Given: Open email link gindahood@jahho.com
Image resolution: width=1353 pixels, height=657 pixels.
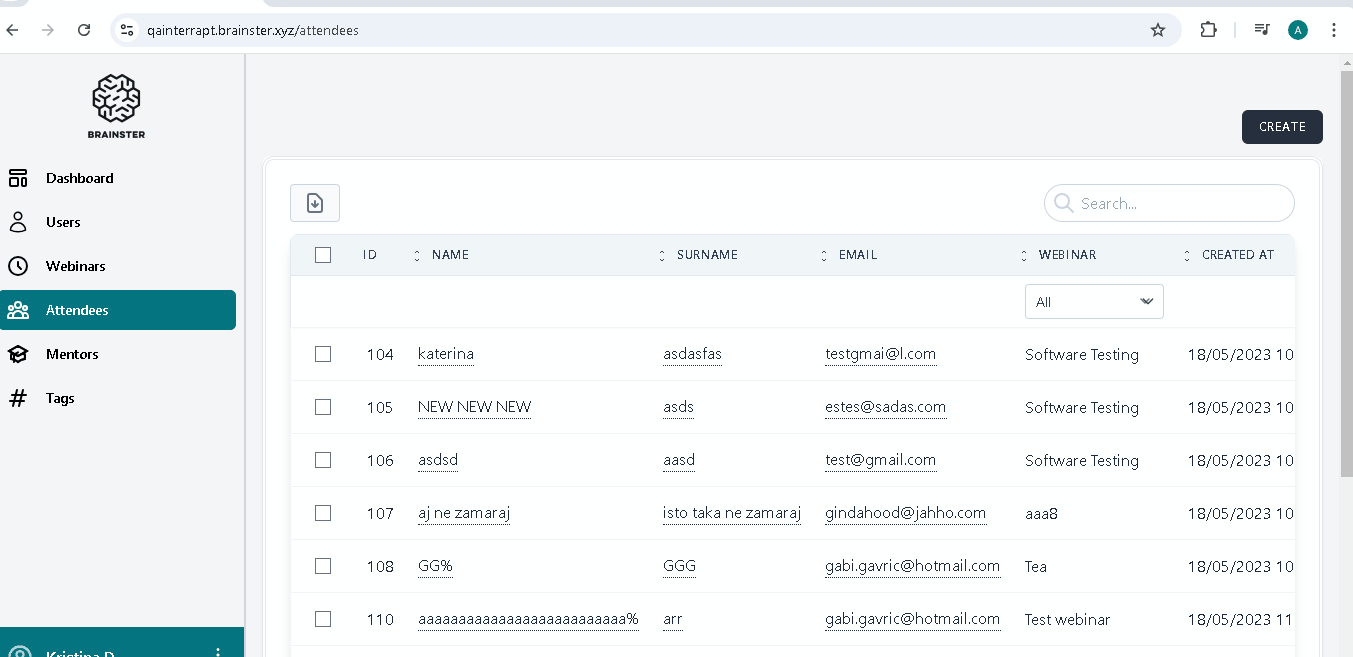Looking at the screenshot, I should point(905,513).
